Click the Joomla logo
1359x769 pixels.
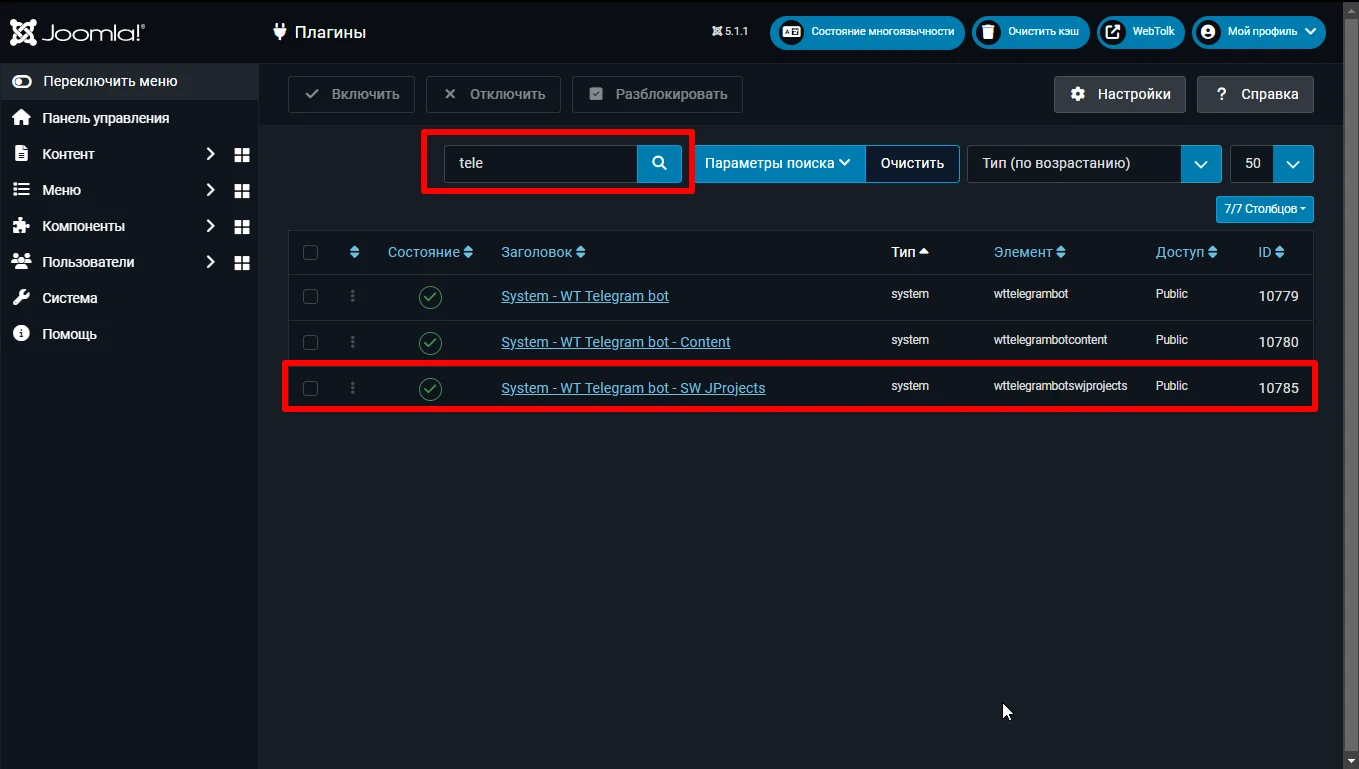77,32
